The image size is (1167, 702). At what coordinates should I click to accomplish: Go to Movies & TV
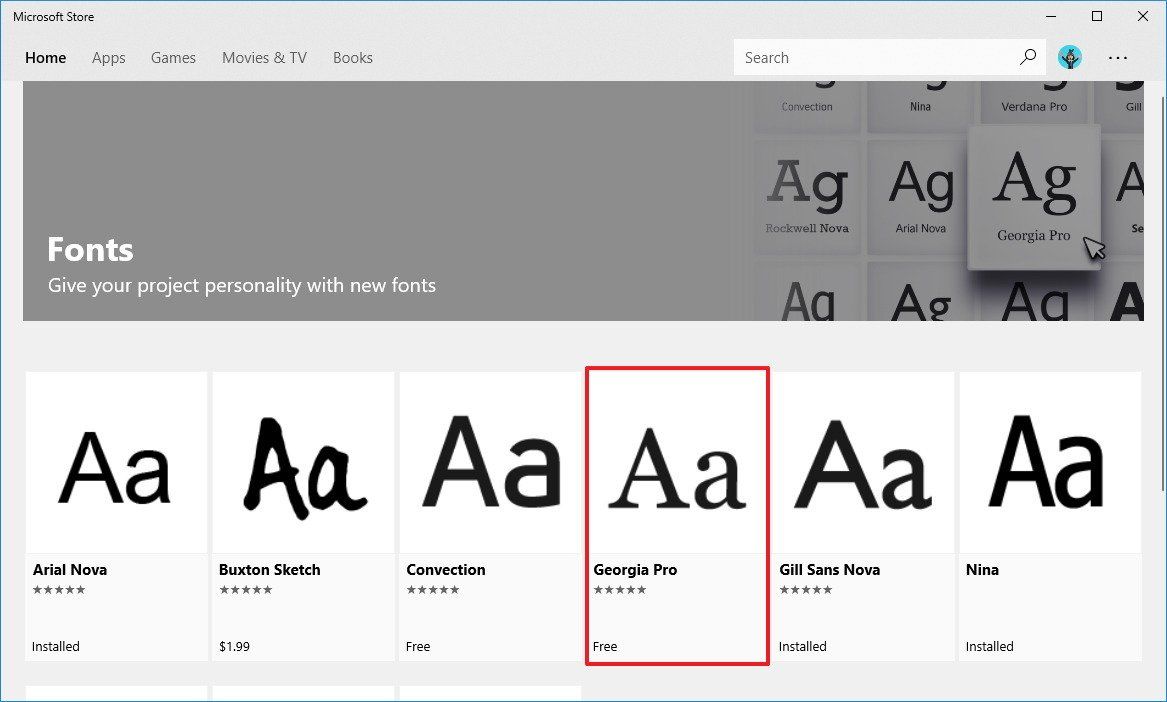pos(263,57)
